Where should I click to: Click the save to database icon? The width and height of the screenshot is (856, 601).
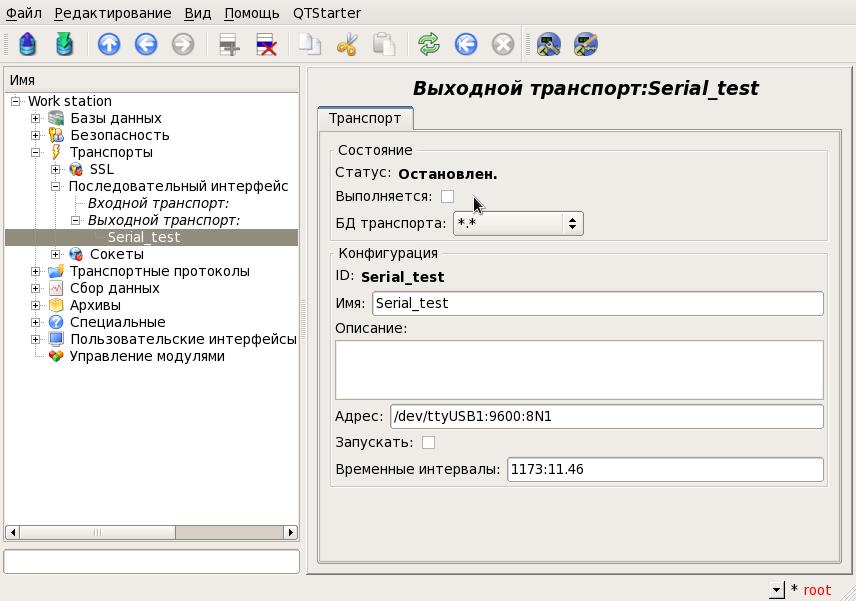(64, 44)
